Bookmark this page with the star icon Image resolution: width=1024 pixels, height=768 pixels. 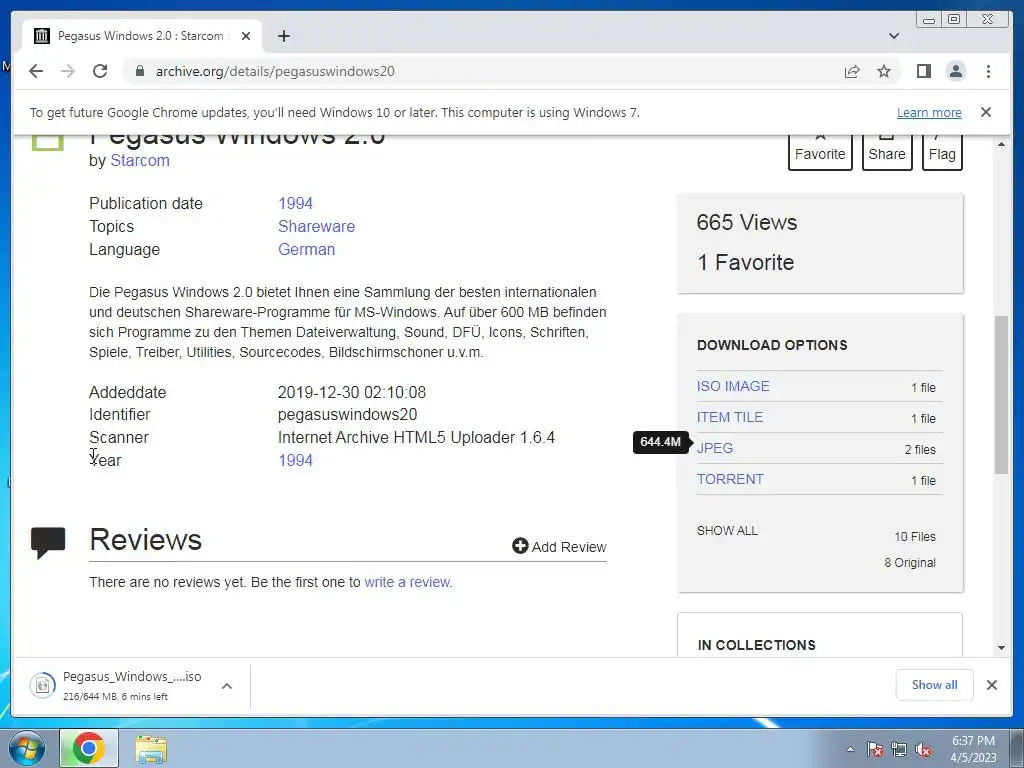point(884,71)
